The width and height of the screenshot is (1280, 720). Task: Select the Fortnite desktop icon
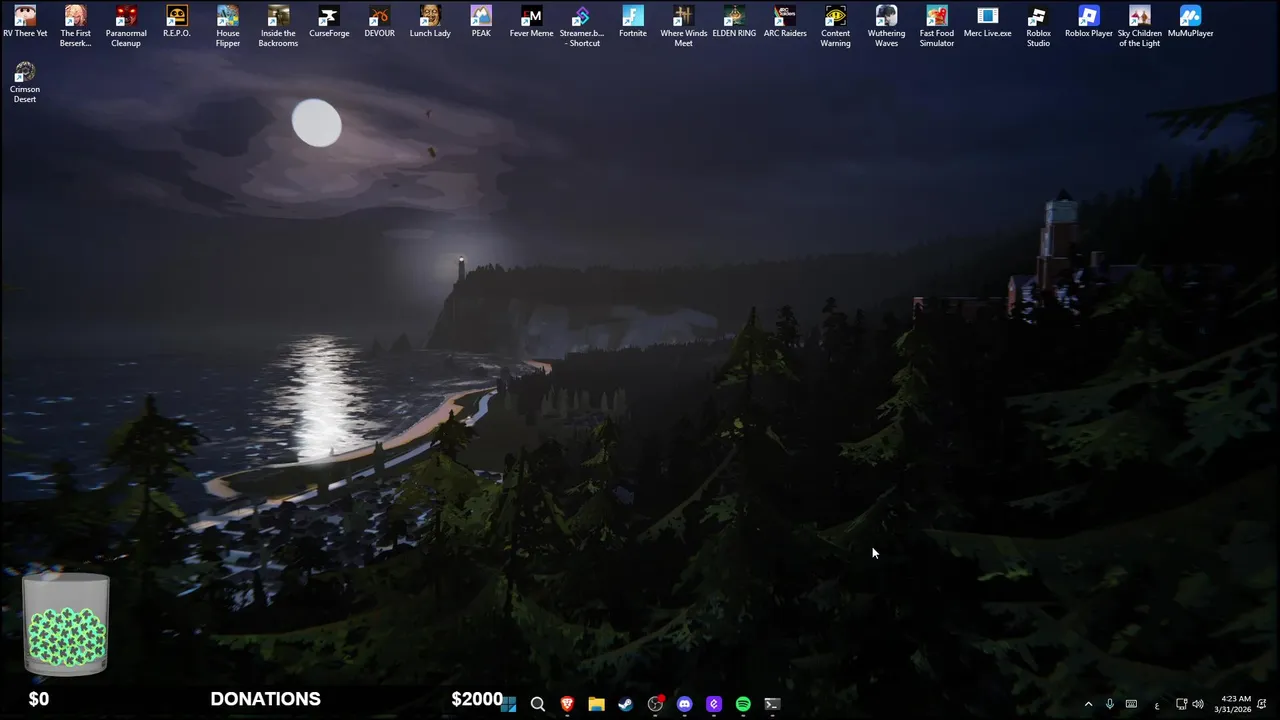tap(633, 22)
